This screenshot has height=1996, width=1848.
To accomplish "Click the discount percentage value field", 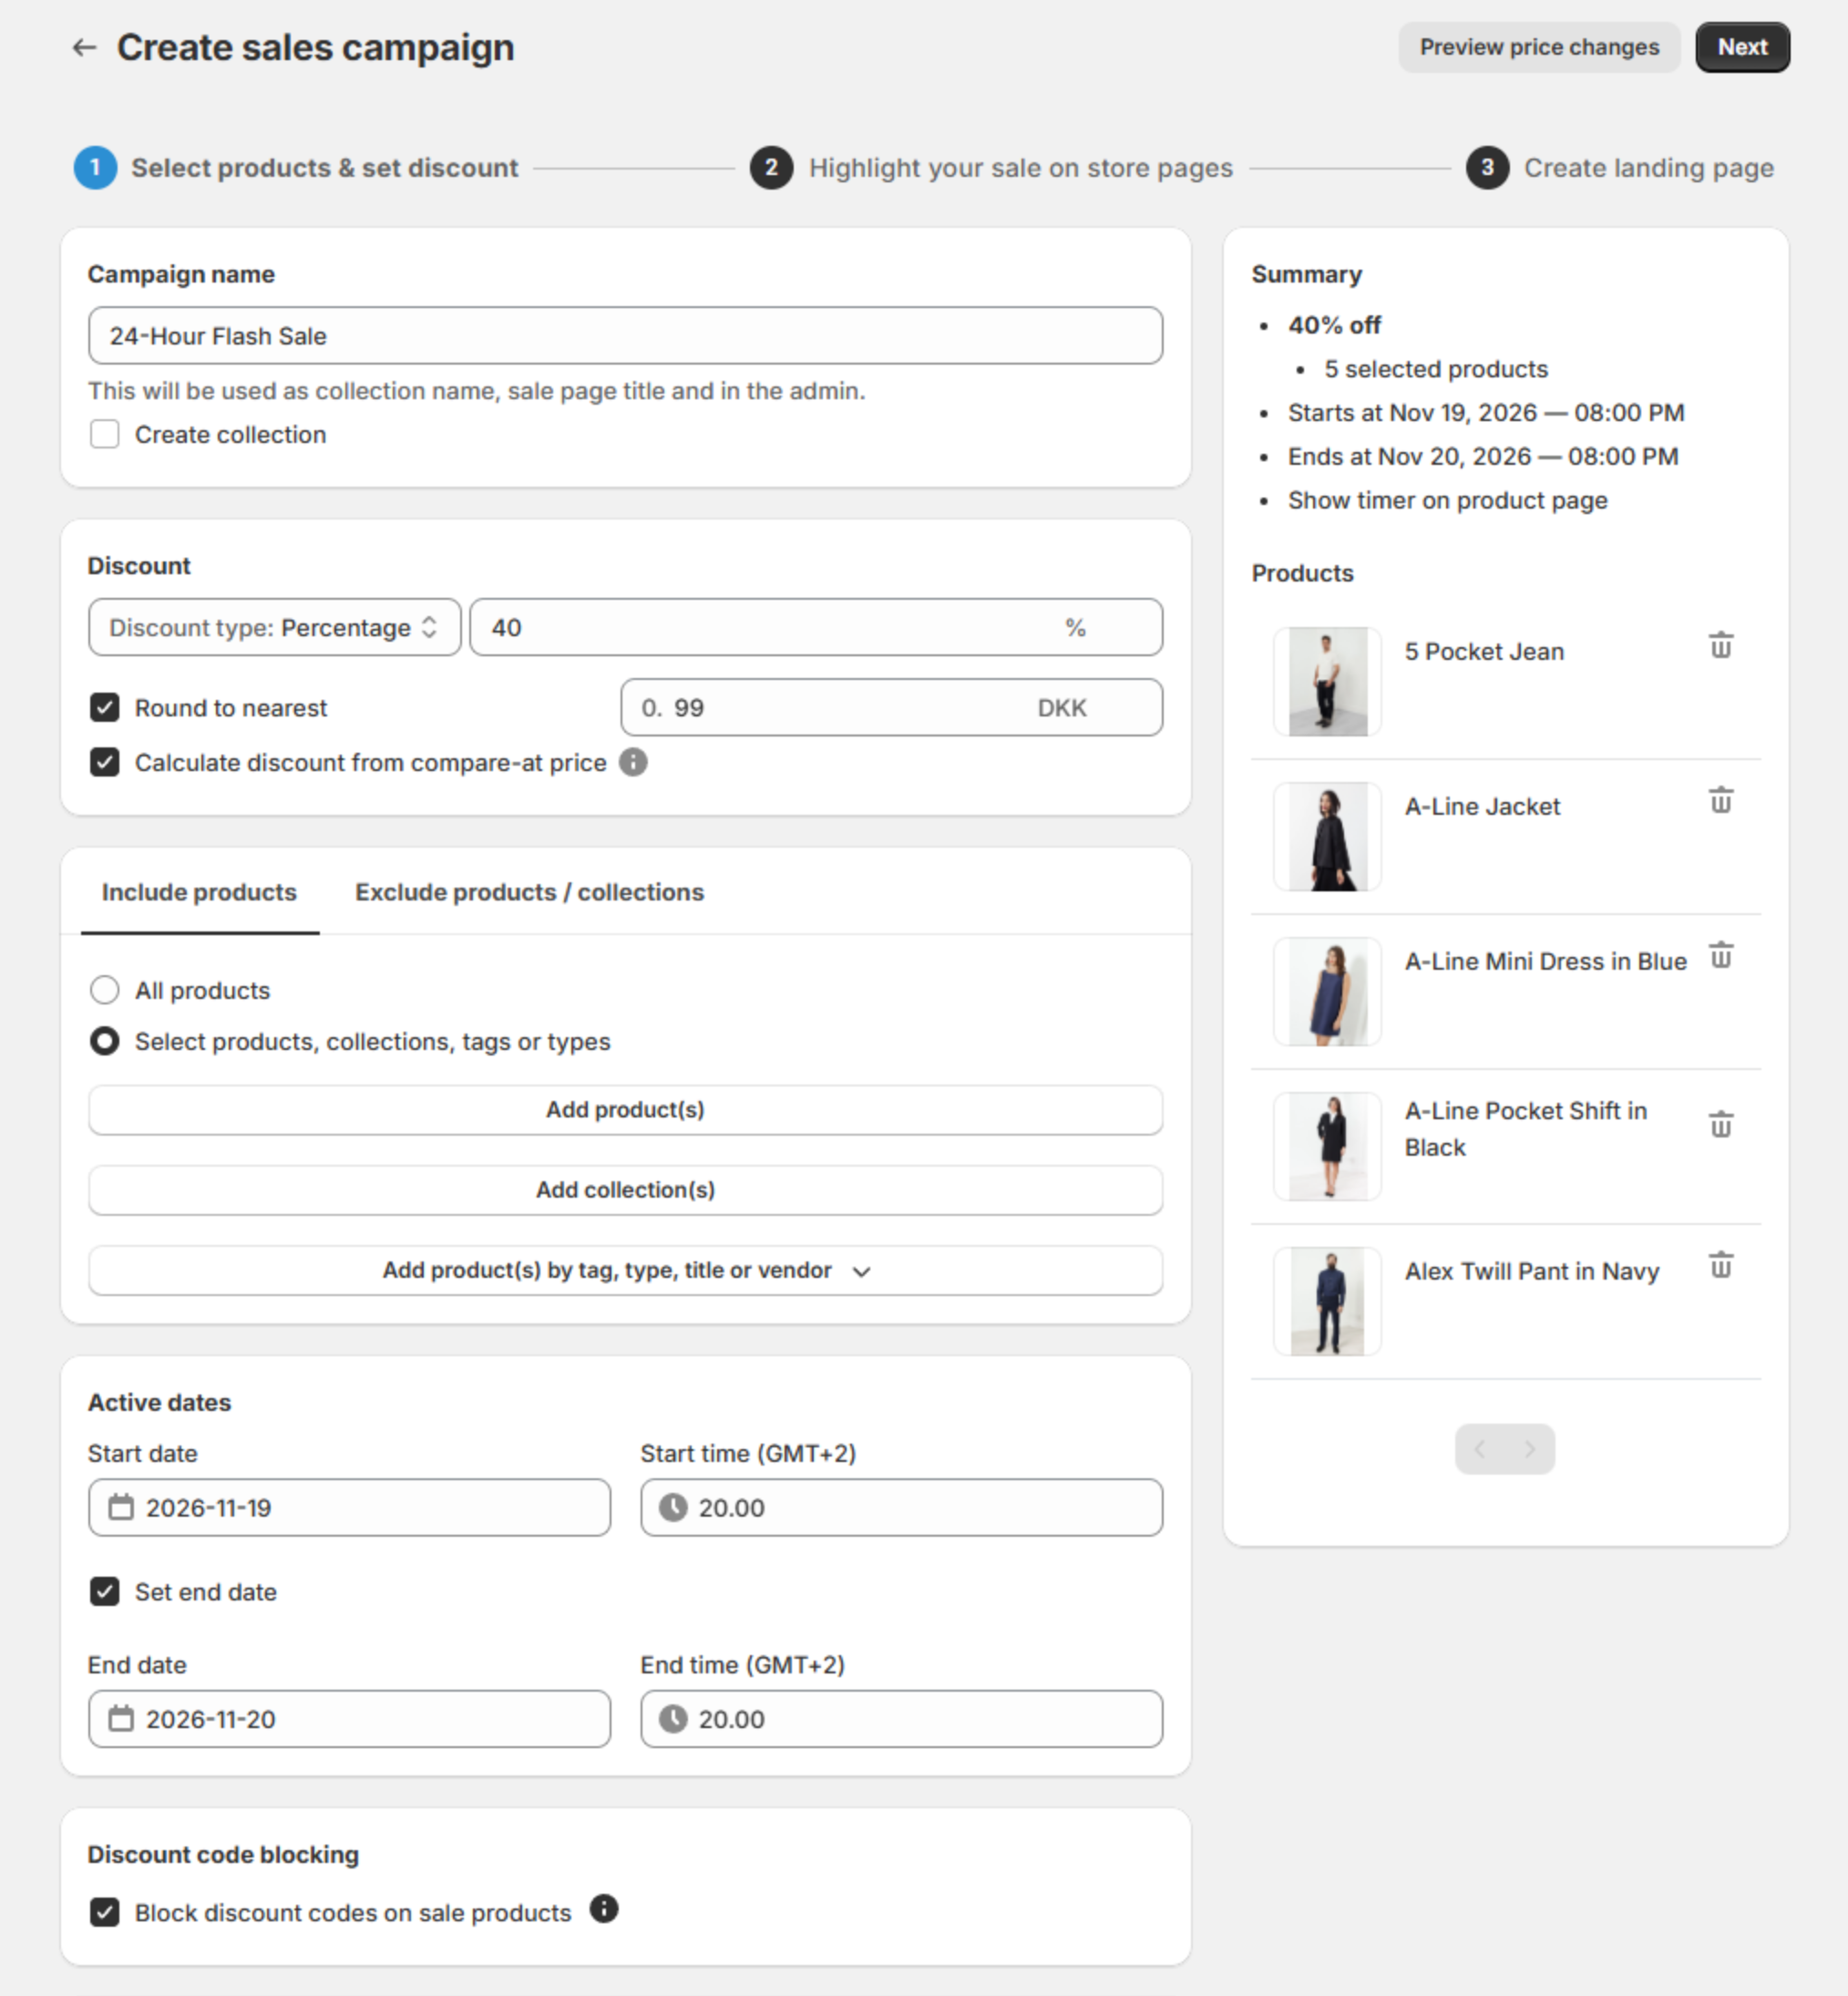I will click(816, 628).
